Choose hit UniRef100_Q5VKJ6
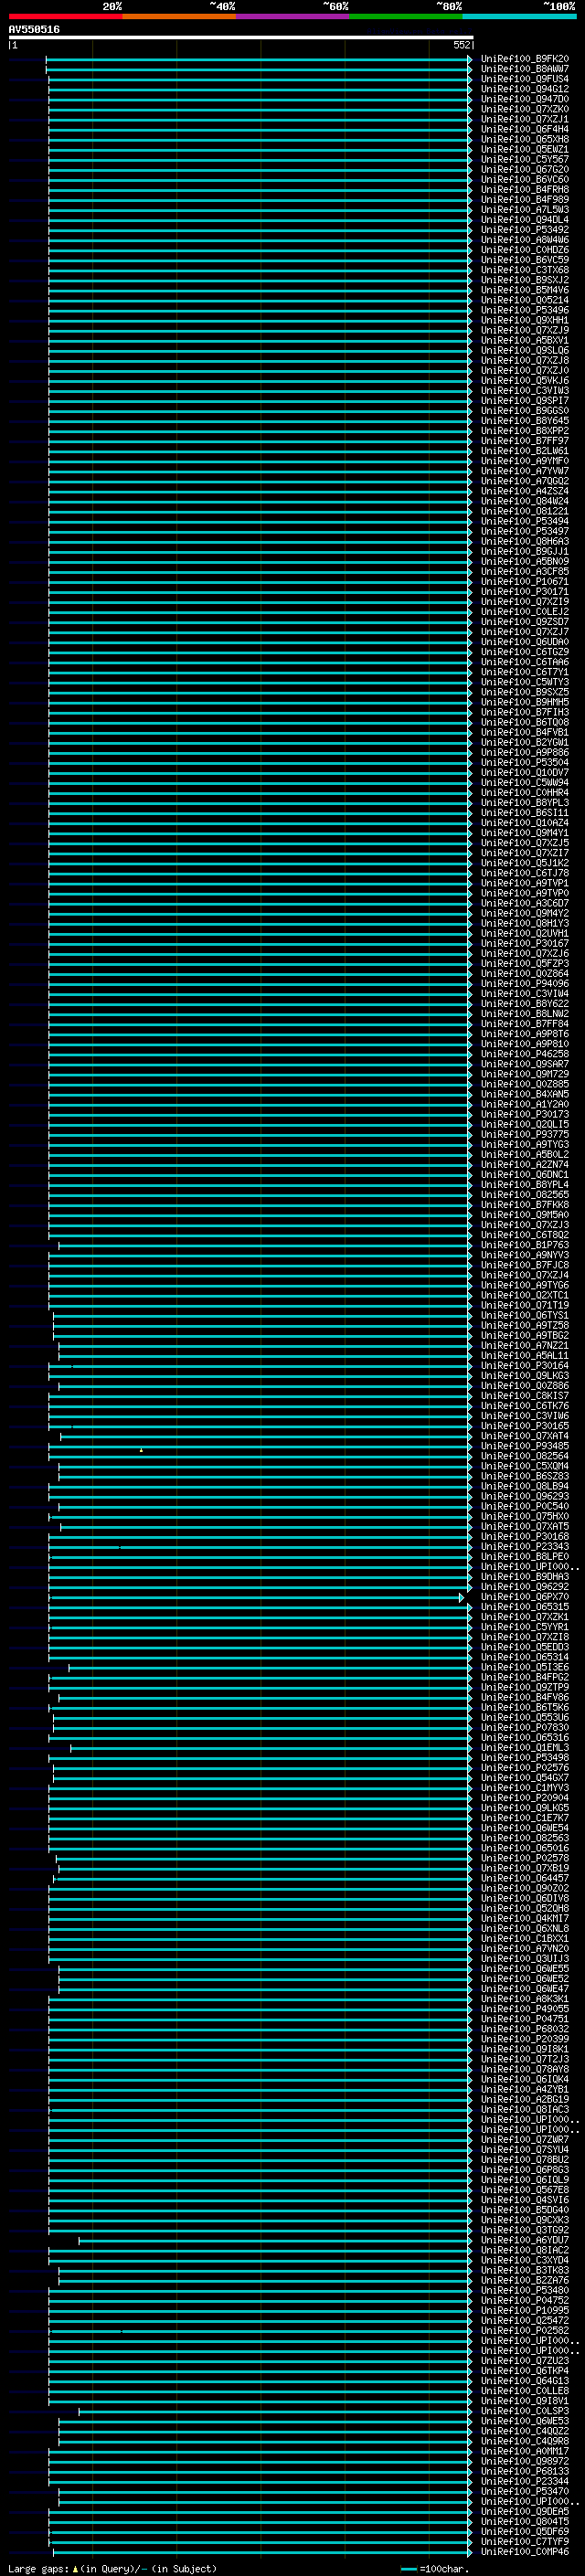The image size is (585, 2576). 524,380
